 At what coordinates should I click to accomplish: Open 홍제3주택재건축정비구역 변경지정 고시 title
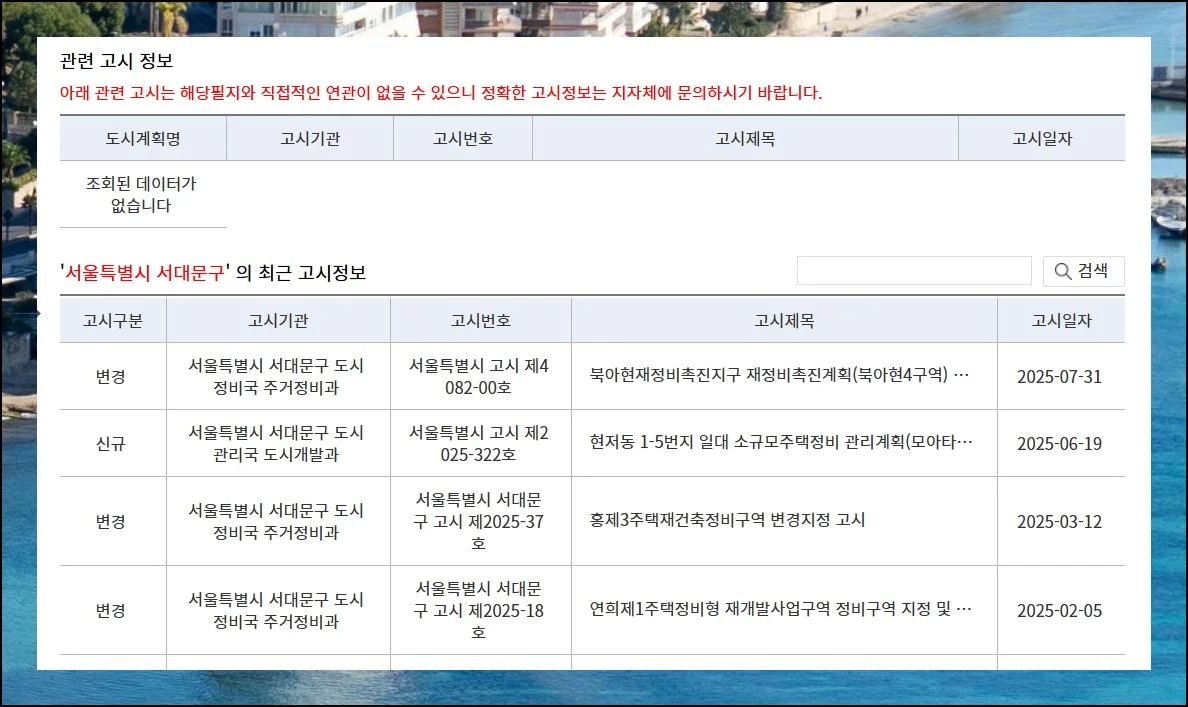tap(727, 520)
